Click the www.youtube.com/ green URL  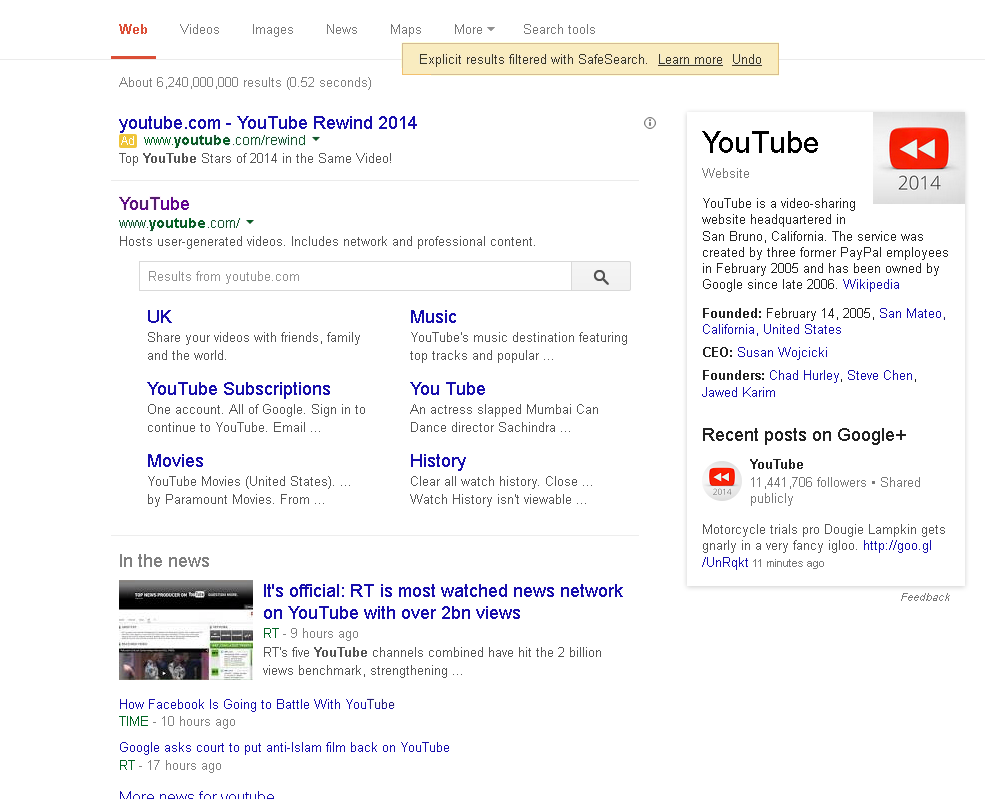179,223
